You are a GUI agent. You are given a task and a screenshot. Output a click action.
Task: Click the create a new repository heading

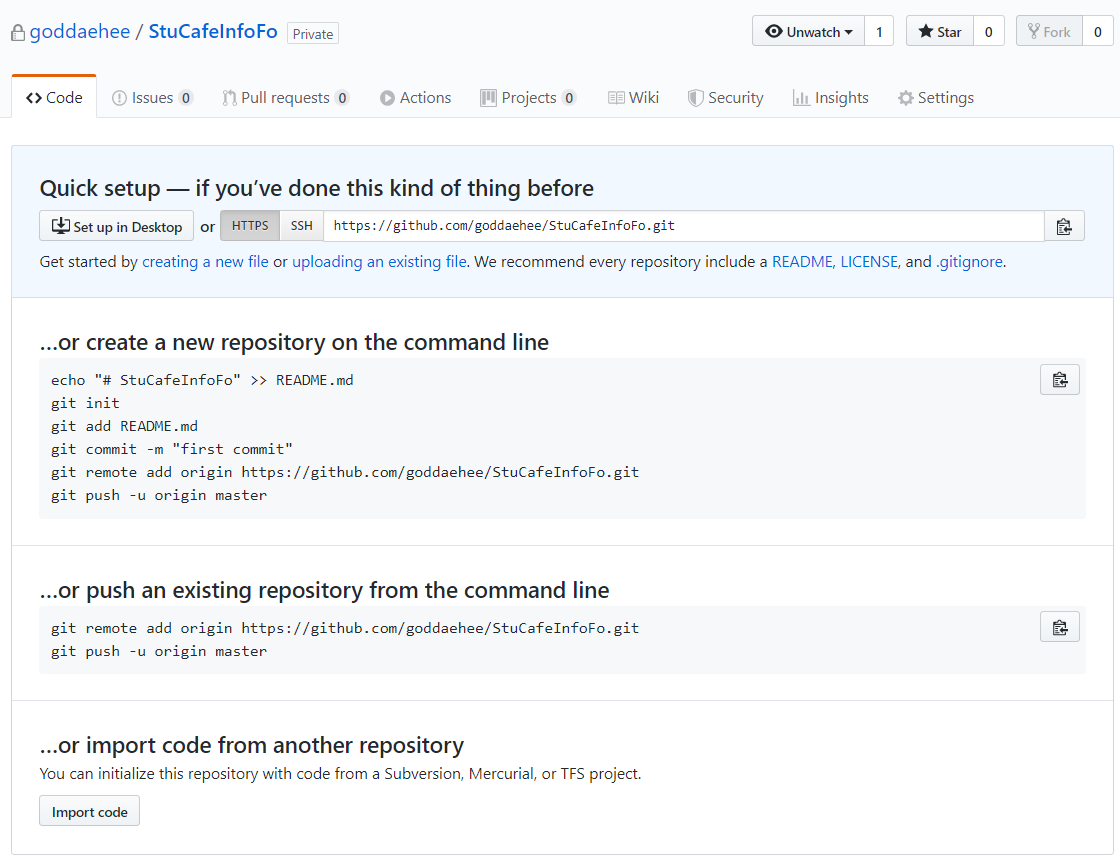coord(294,343)
